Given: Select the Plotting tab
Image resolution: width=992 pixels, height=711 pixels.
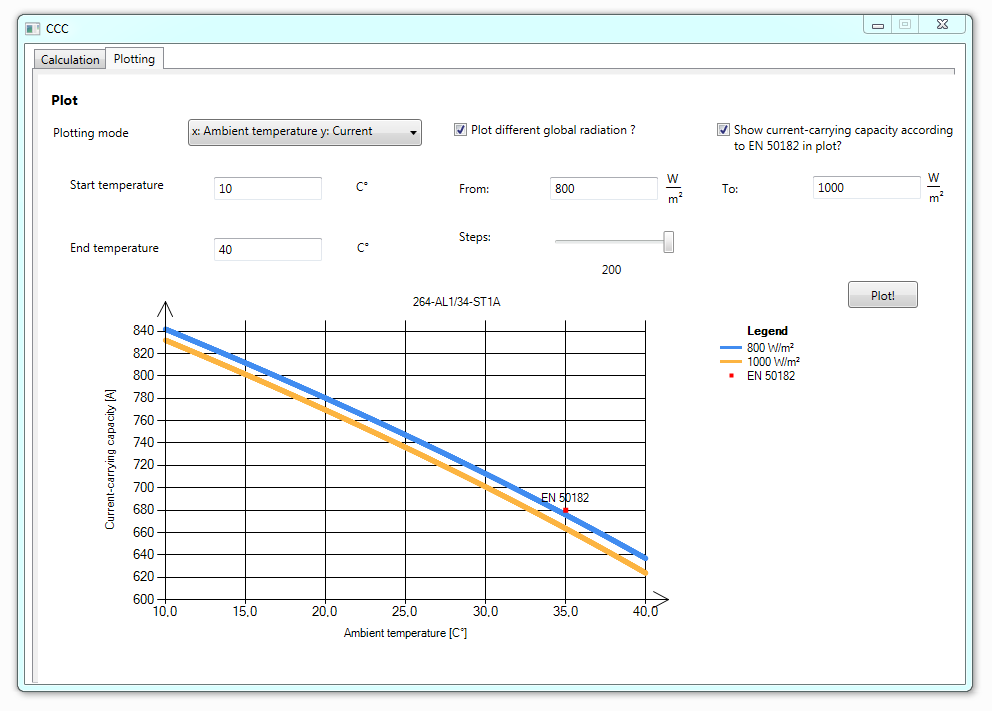Looking at the screenshot, I should click(x=134, y=59).
